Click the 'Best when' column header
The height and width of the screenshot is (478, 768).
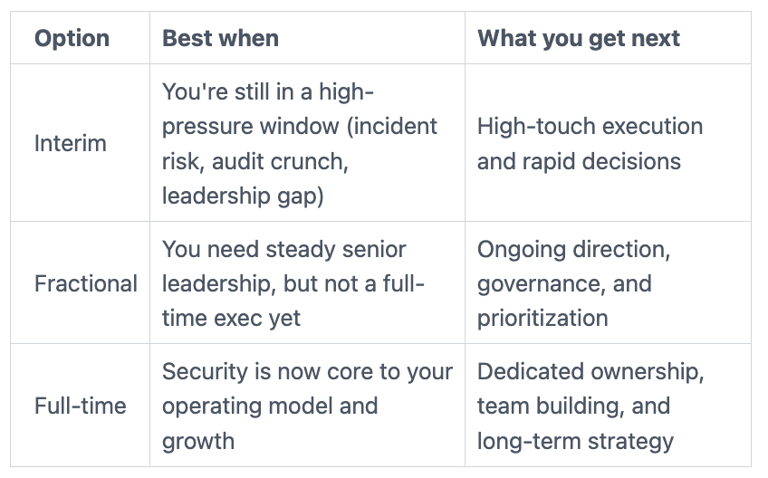(220, 38)
